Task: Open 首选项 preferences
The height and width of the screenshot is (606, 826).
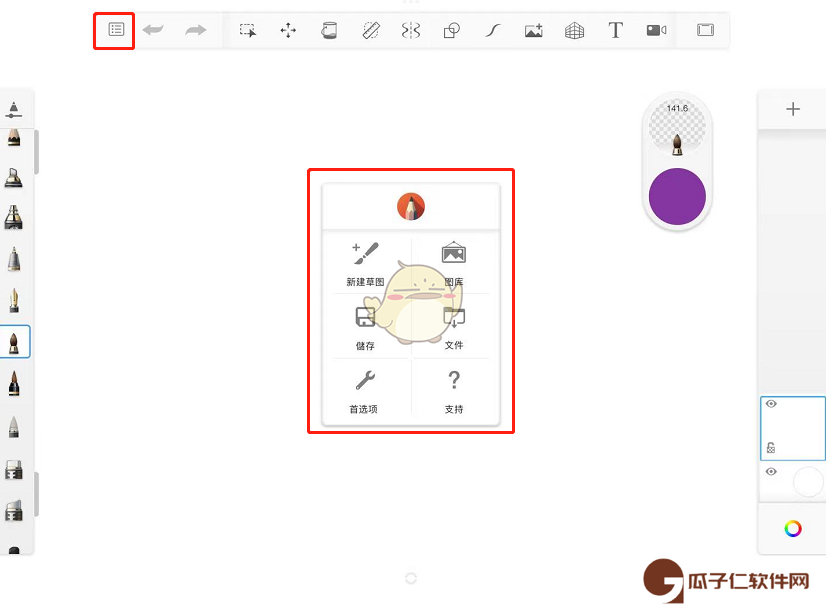Action: tap(364, 392)
